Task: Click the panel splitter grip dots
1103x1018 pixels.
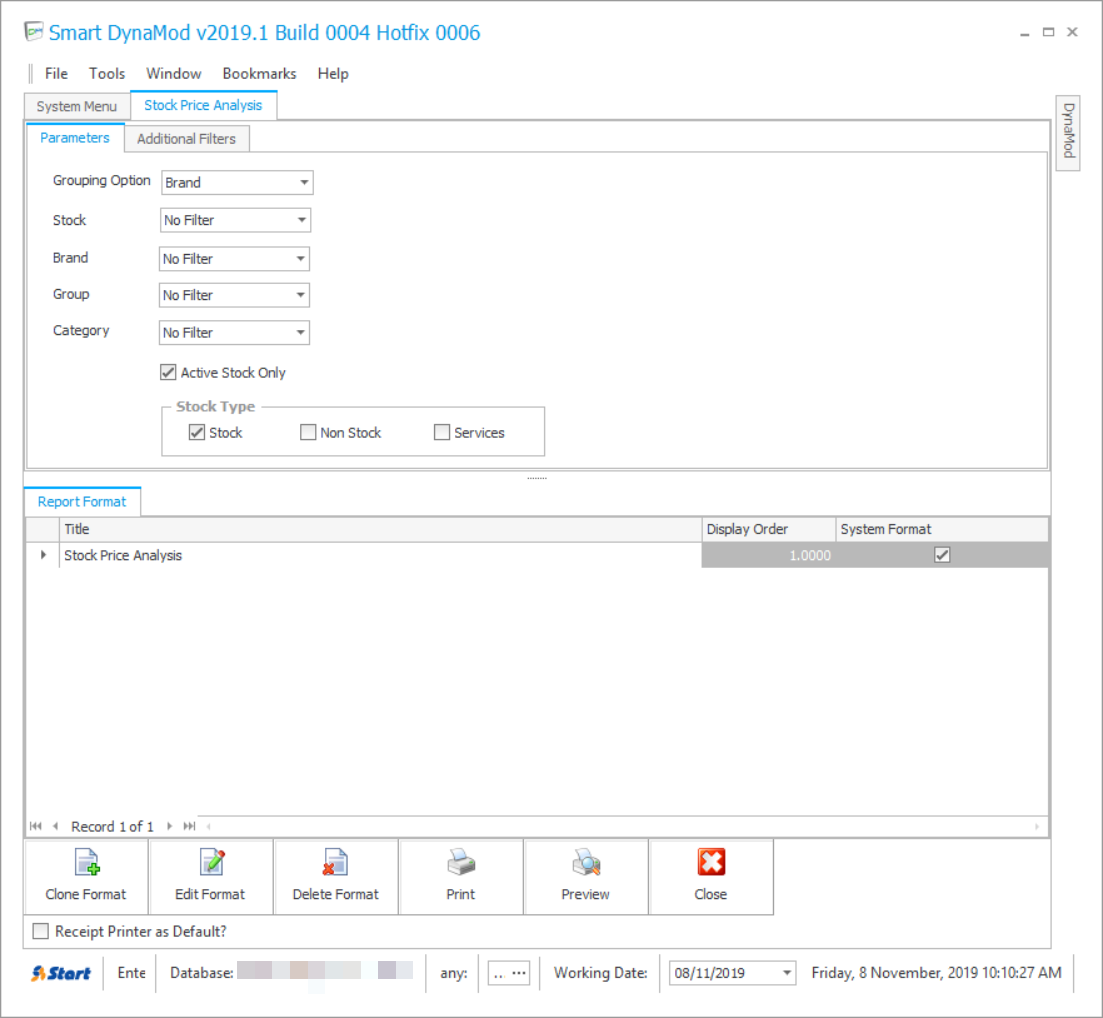Action: 537,478
